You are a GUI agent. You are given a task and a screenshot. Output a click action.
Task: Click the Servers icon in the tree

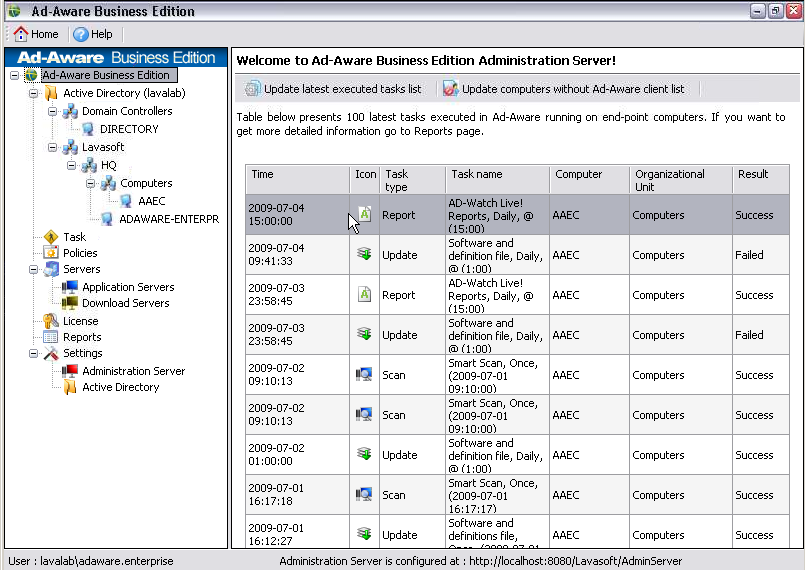51,269
